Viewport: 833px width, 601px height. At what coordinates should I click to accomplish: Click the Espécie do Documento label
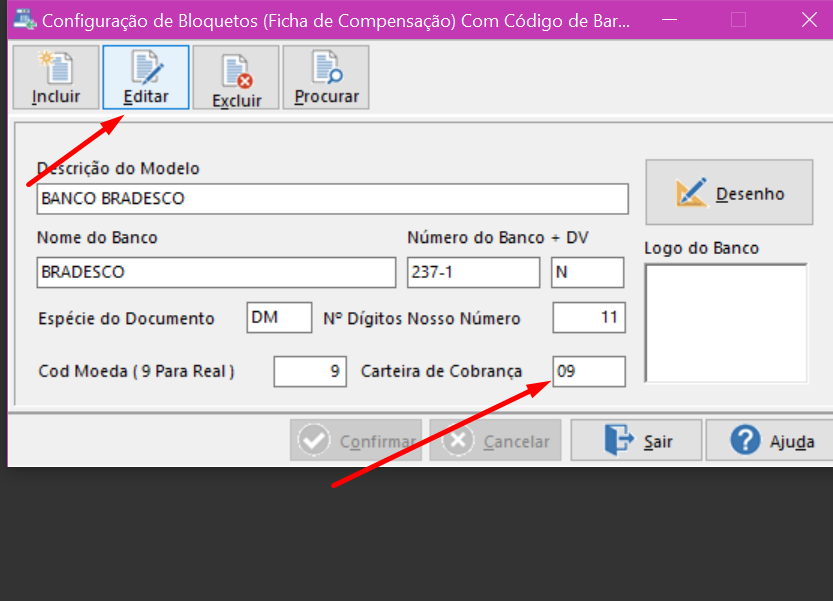pyautogui.click(x=126, y=318)
